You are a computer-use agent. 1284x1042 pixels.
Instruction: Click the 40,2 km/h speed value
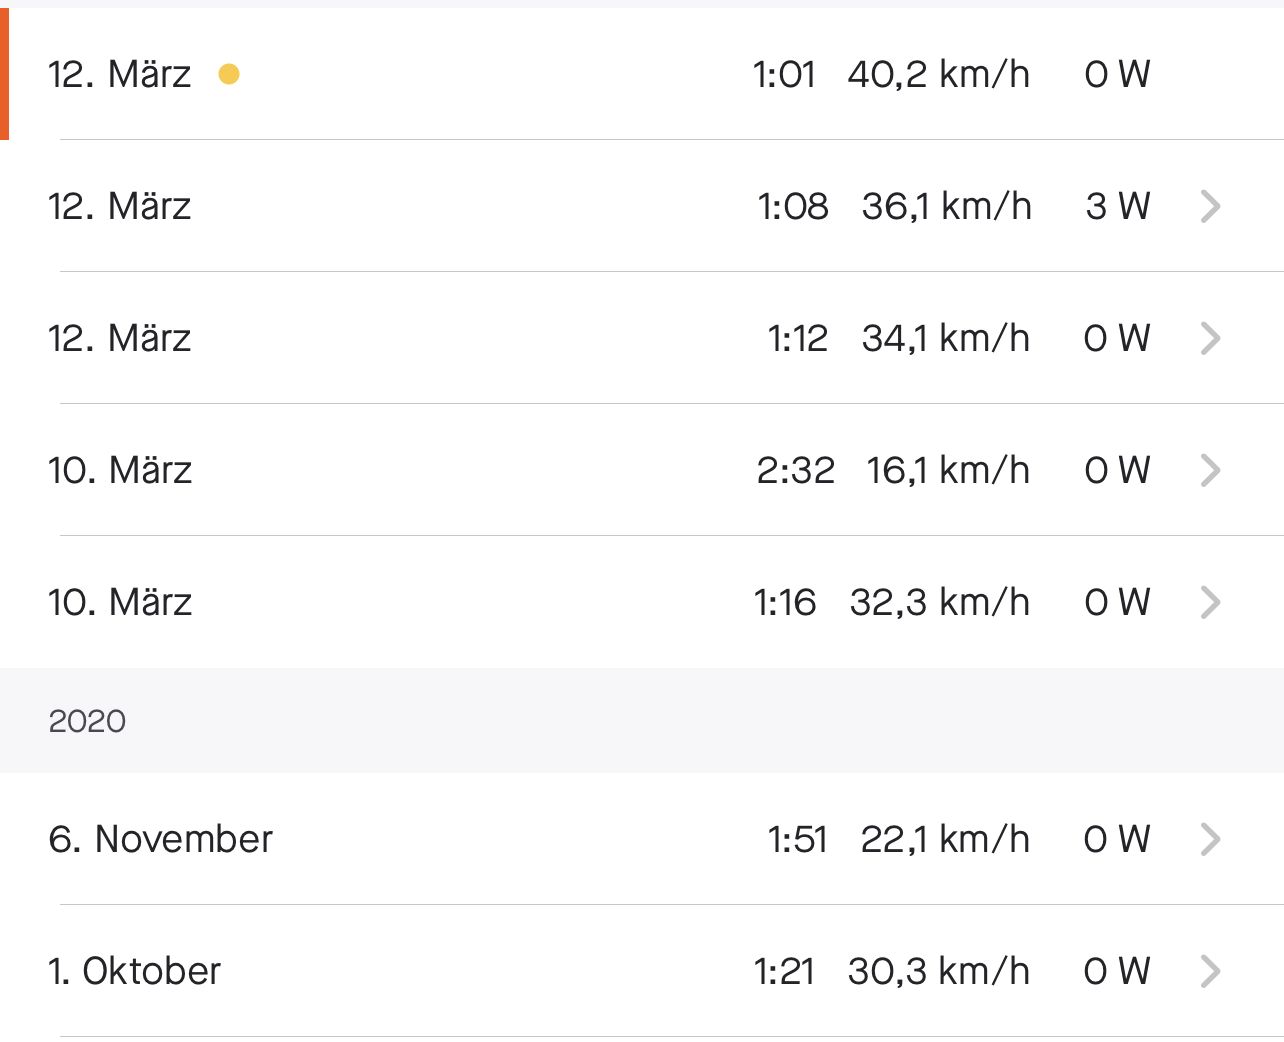tap(938, 74)
